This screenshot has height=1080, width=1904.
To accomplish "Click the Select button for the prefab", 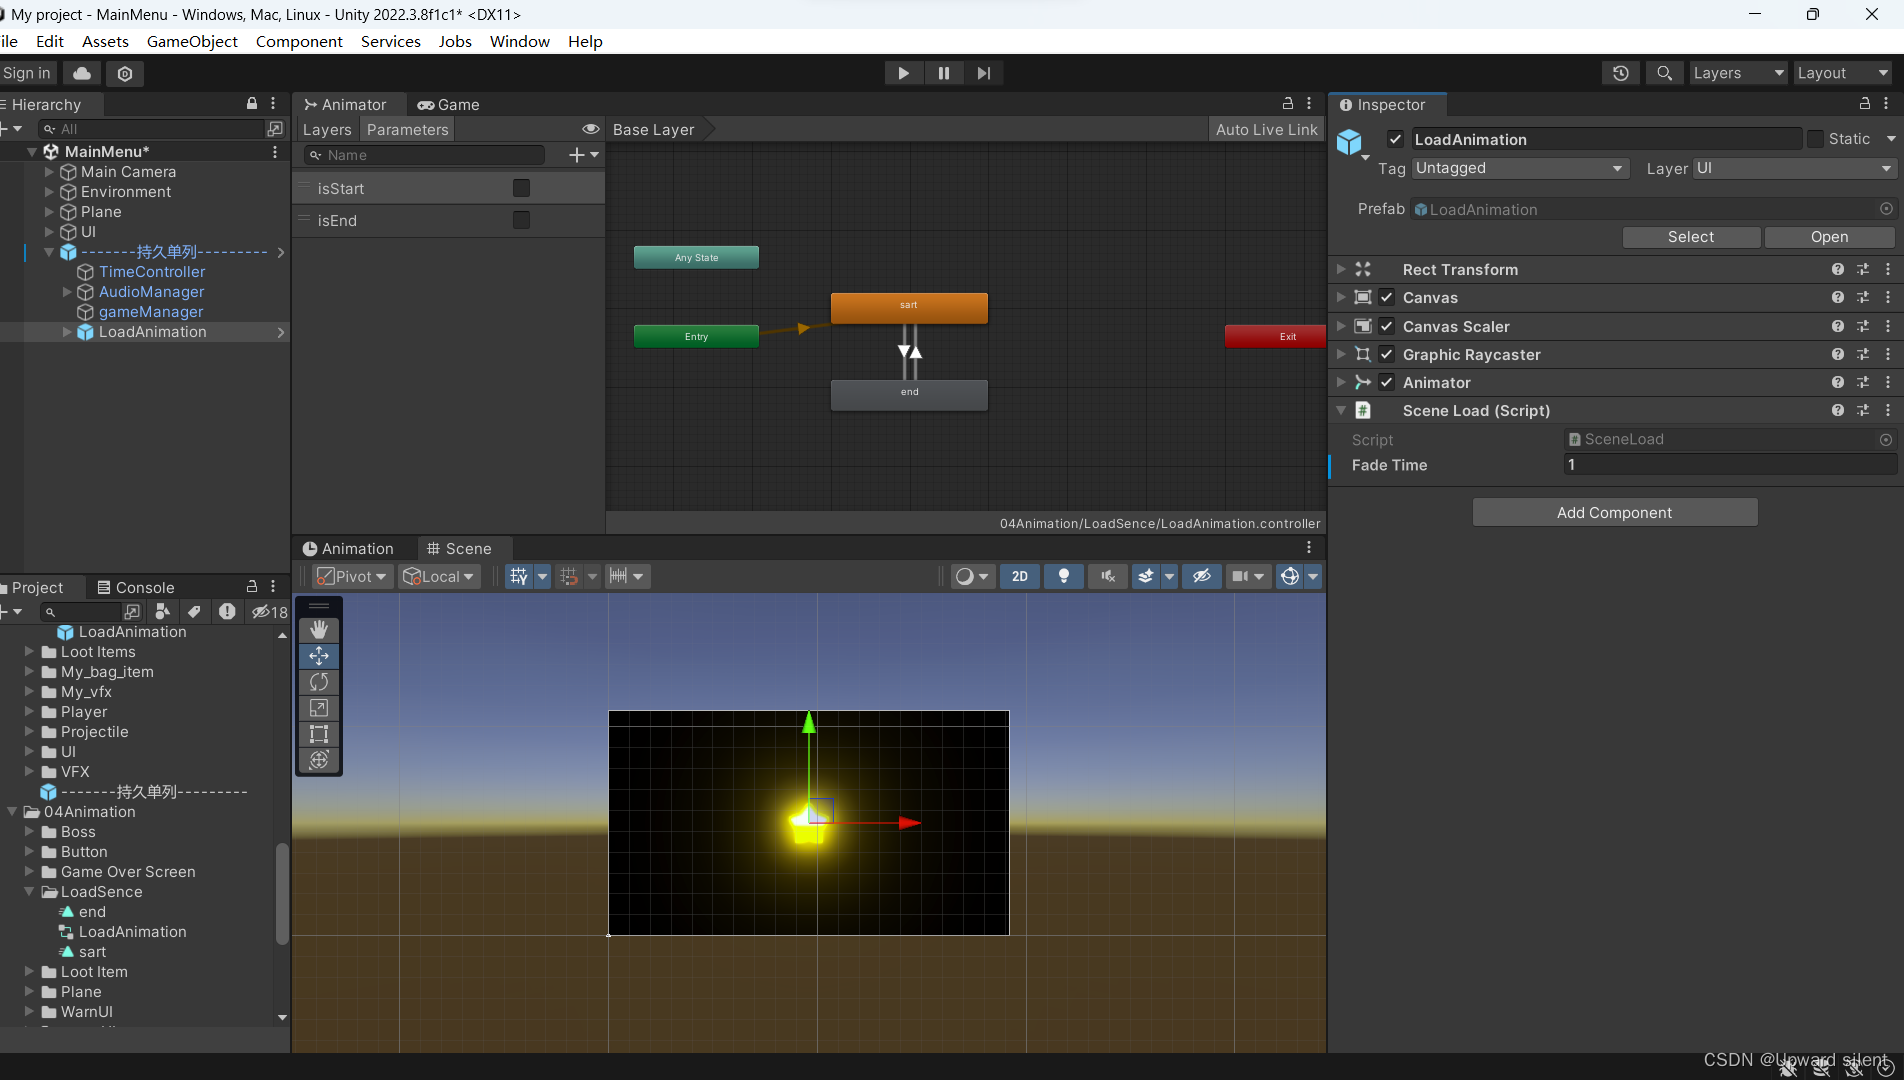I will click(1690, 237).
